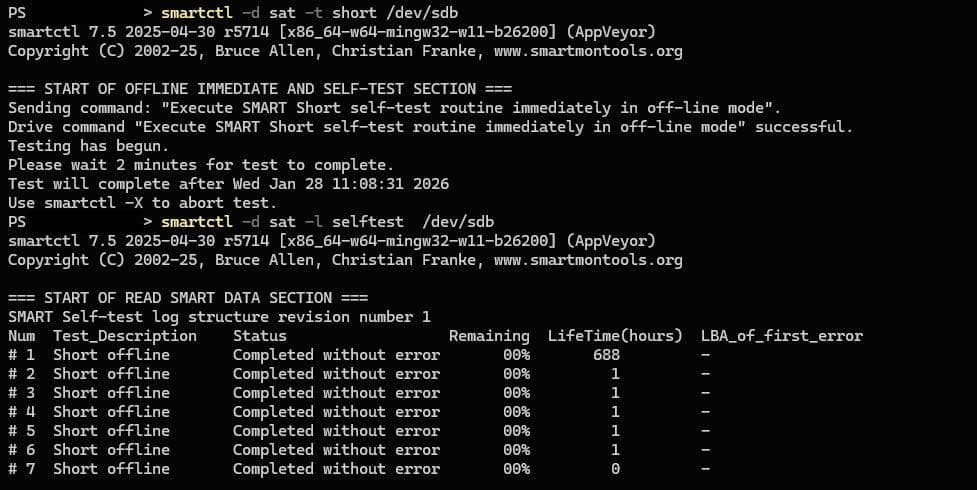Click the 'Remaining' column header
Image resolution: width=977 pixels, height=490 pixels.
[x=489, y=336]
